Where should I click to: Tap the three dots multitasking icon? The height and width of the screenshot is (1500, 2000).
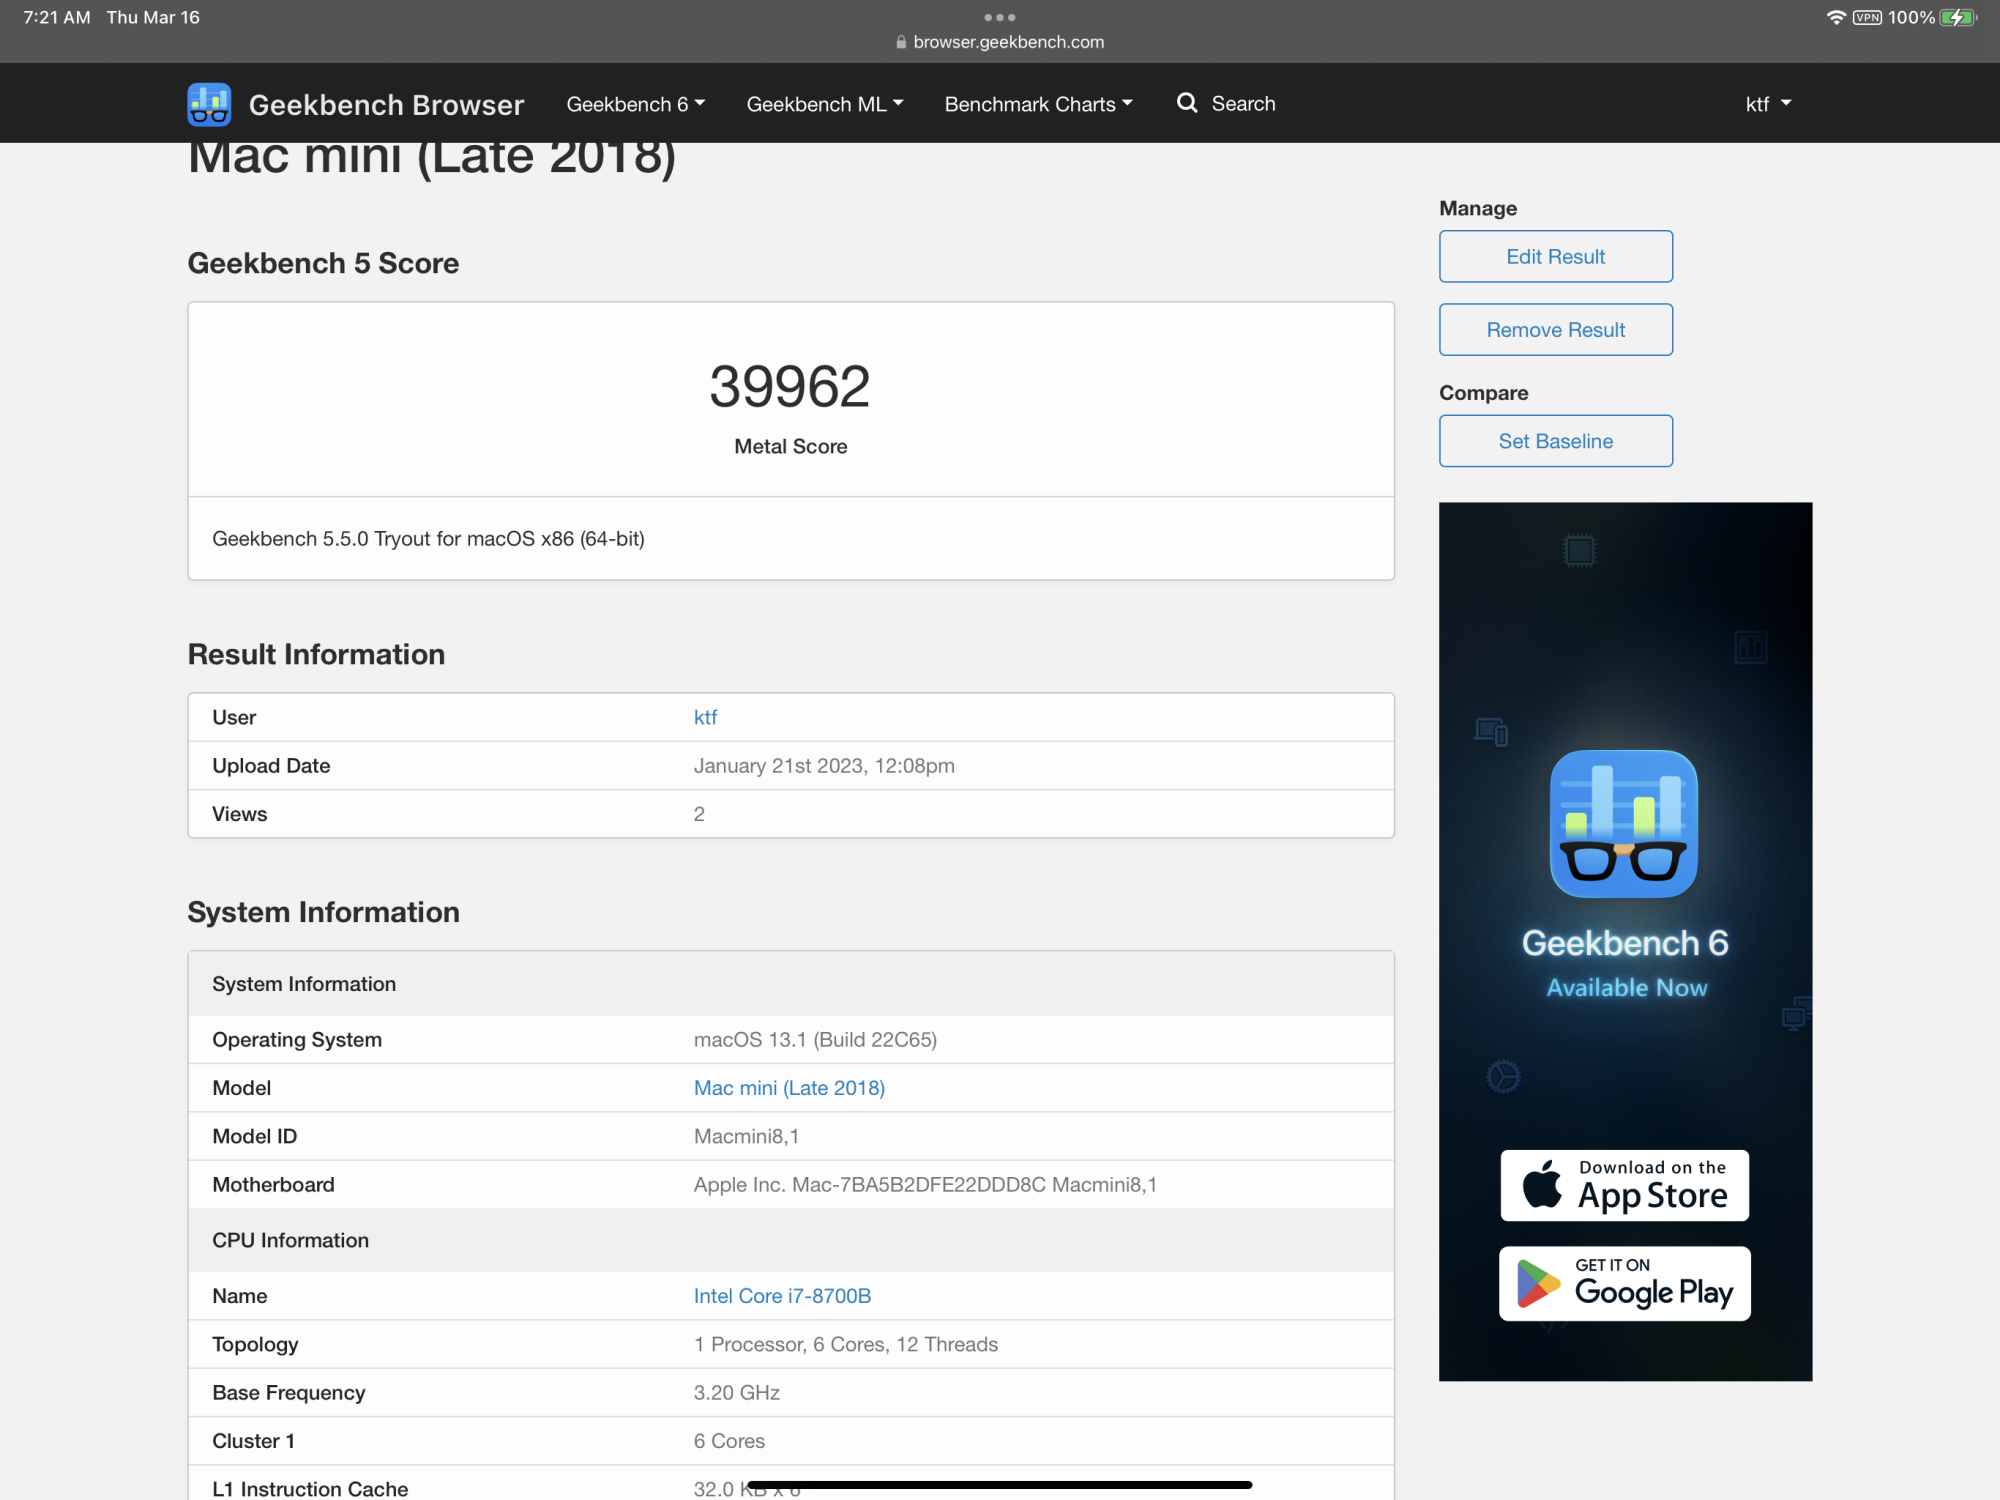[999, 17]
